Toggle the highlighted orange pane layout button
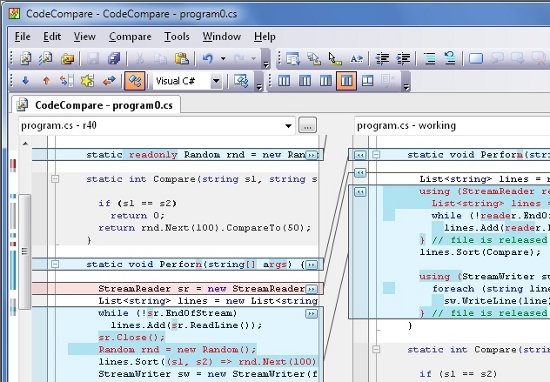The image size is (550, 382). pos(347,81)
